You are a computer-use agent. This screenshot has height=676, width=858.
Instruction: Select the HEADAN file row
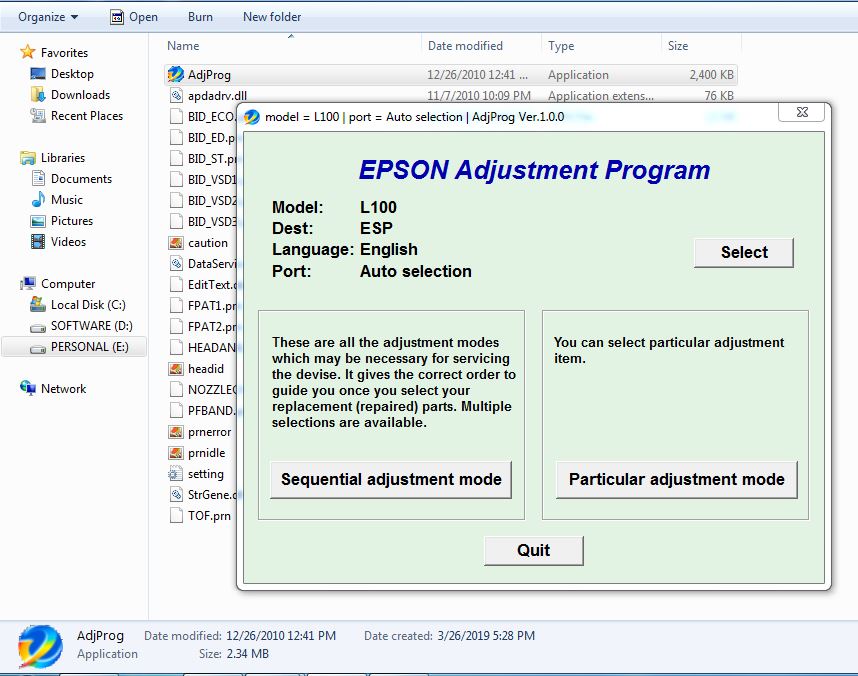[x=201, y=348]
